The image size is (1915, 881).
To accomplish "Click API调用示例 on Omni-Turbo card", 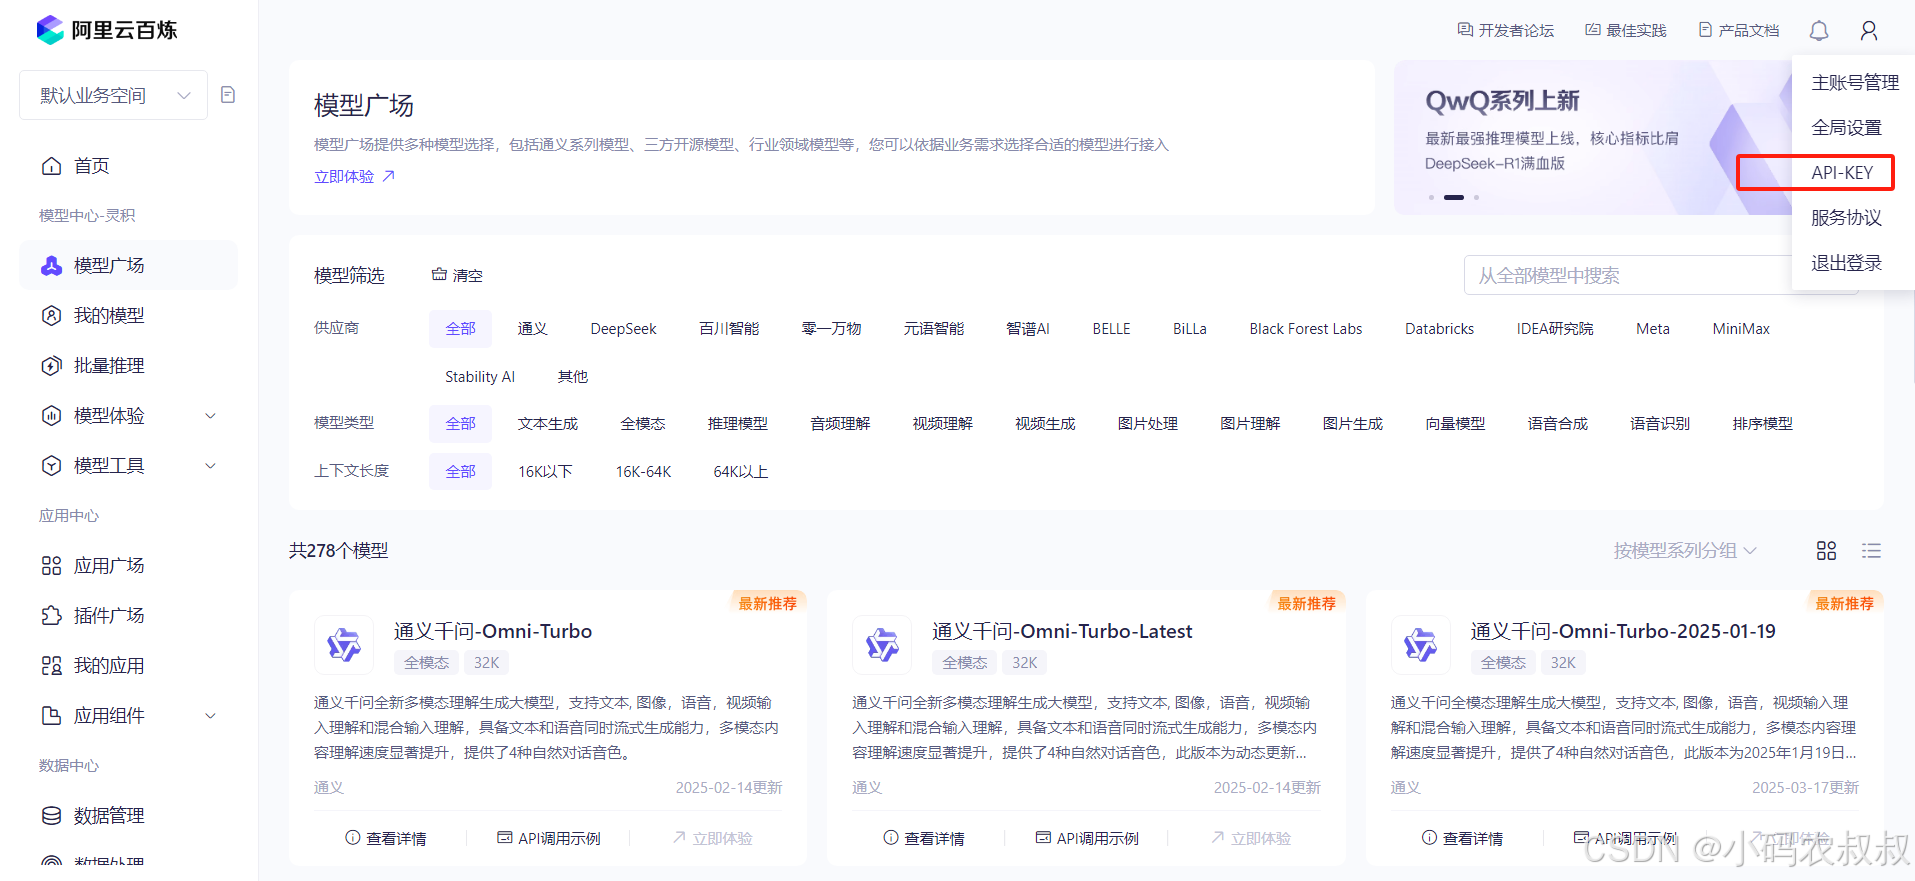I will [549, 838].
